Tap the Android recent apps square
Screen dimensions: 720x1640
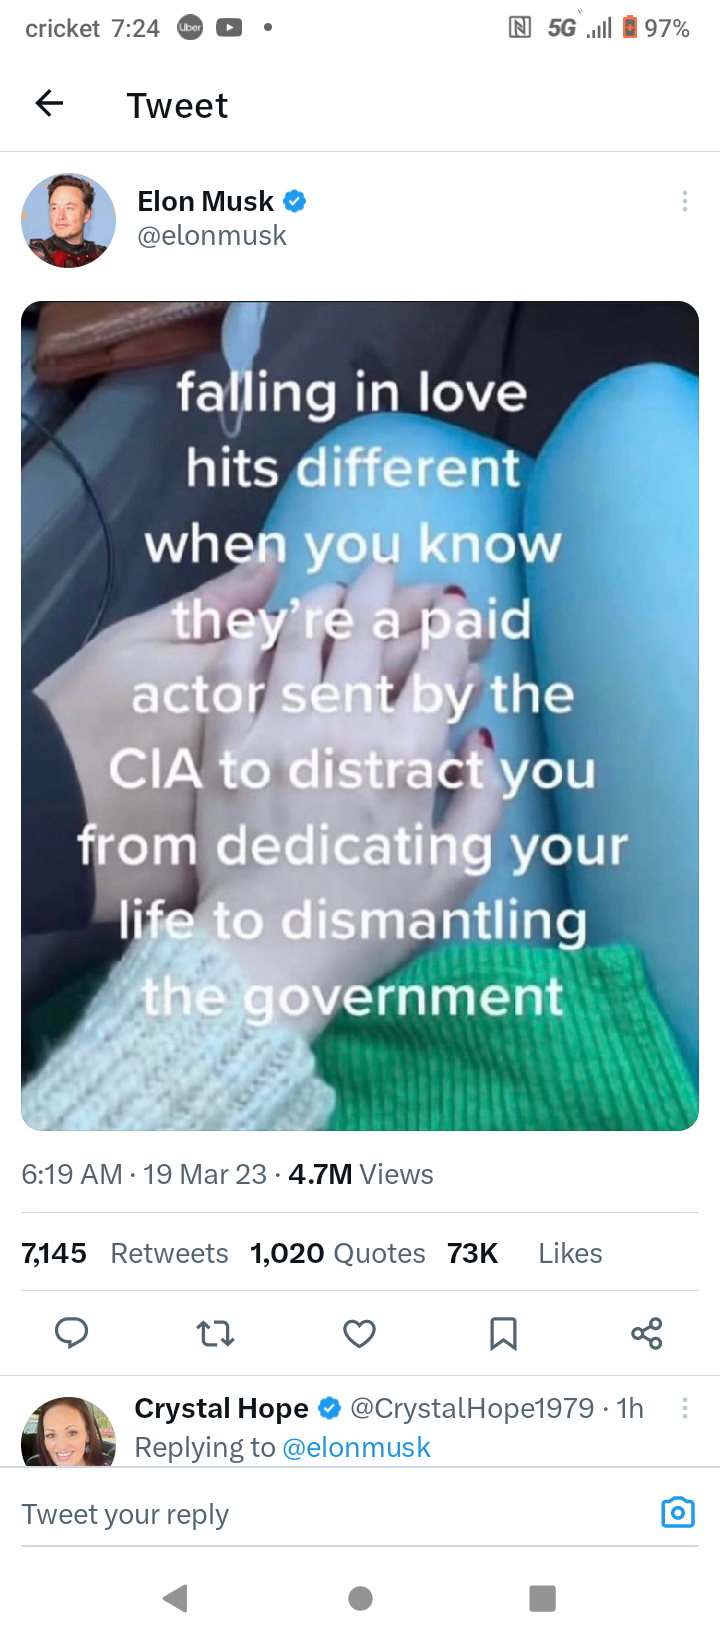(x=542, y=1598)
